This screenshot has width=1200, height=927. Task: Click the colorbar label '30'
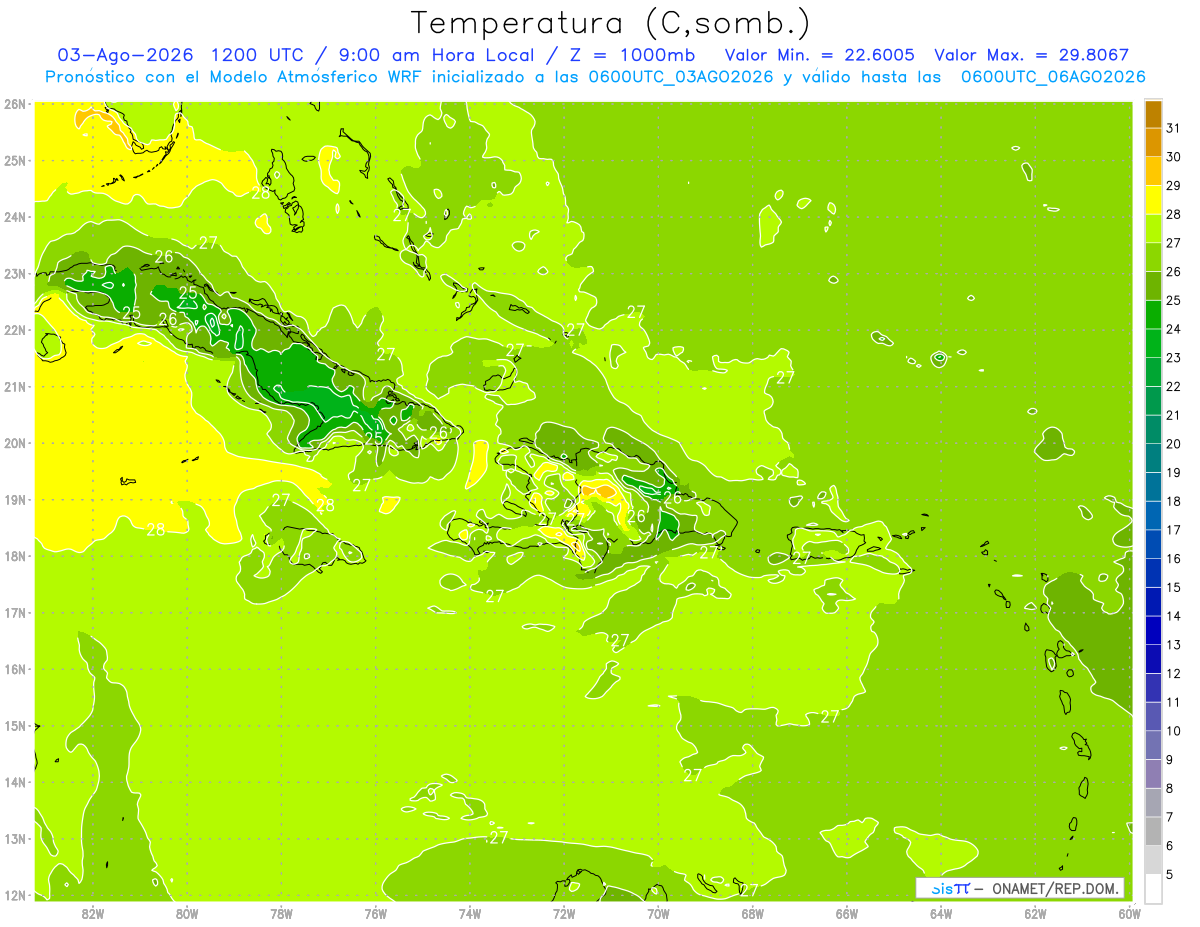point(1173,157)
